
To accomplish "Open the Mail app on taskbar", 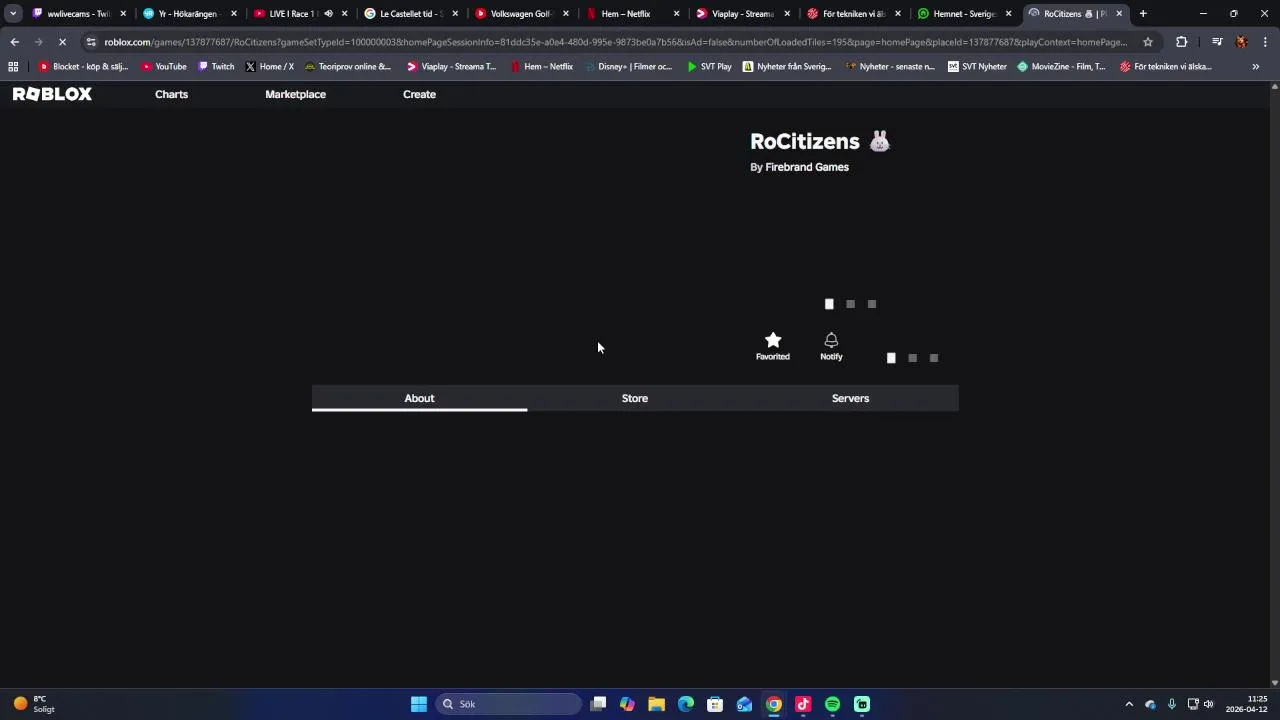I will coord(744,704).
